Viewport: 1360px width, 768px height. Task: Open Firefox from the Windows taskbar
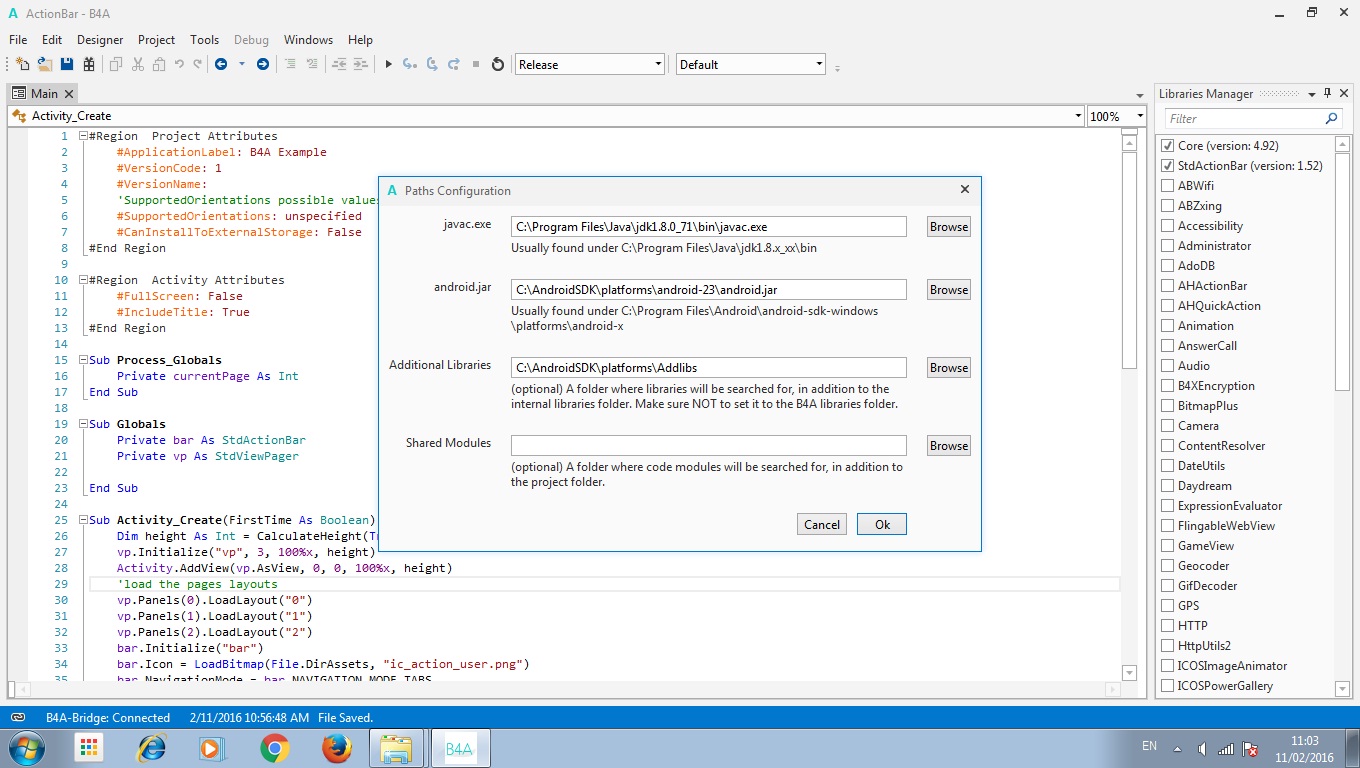[337, 748]
